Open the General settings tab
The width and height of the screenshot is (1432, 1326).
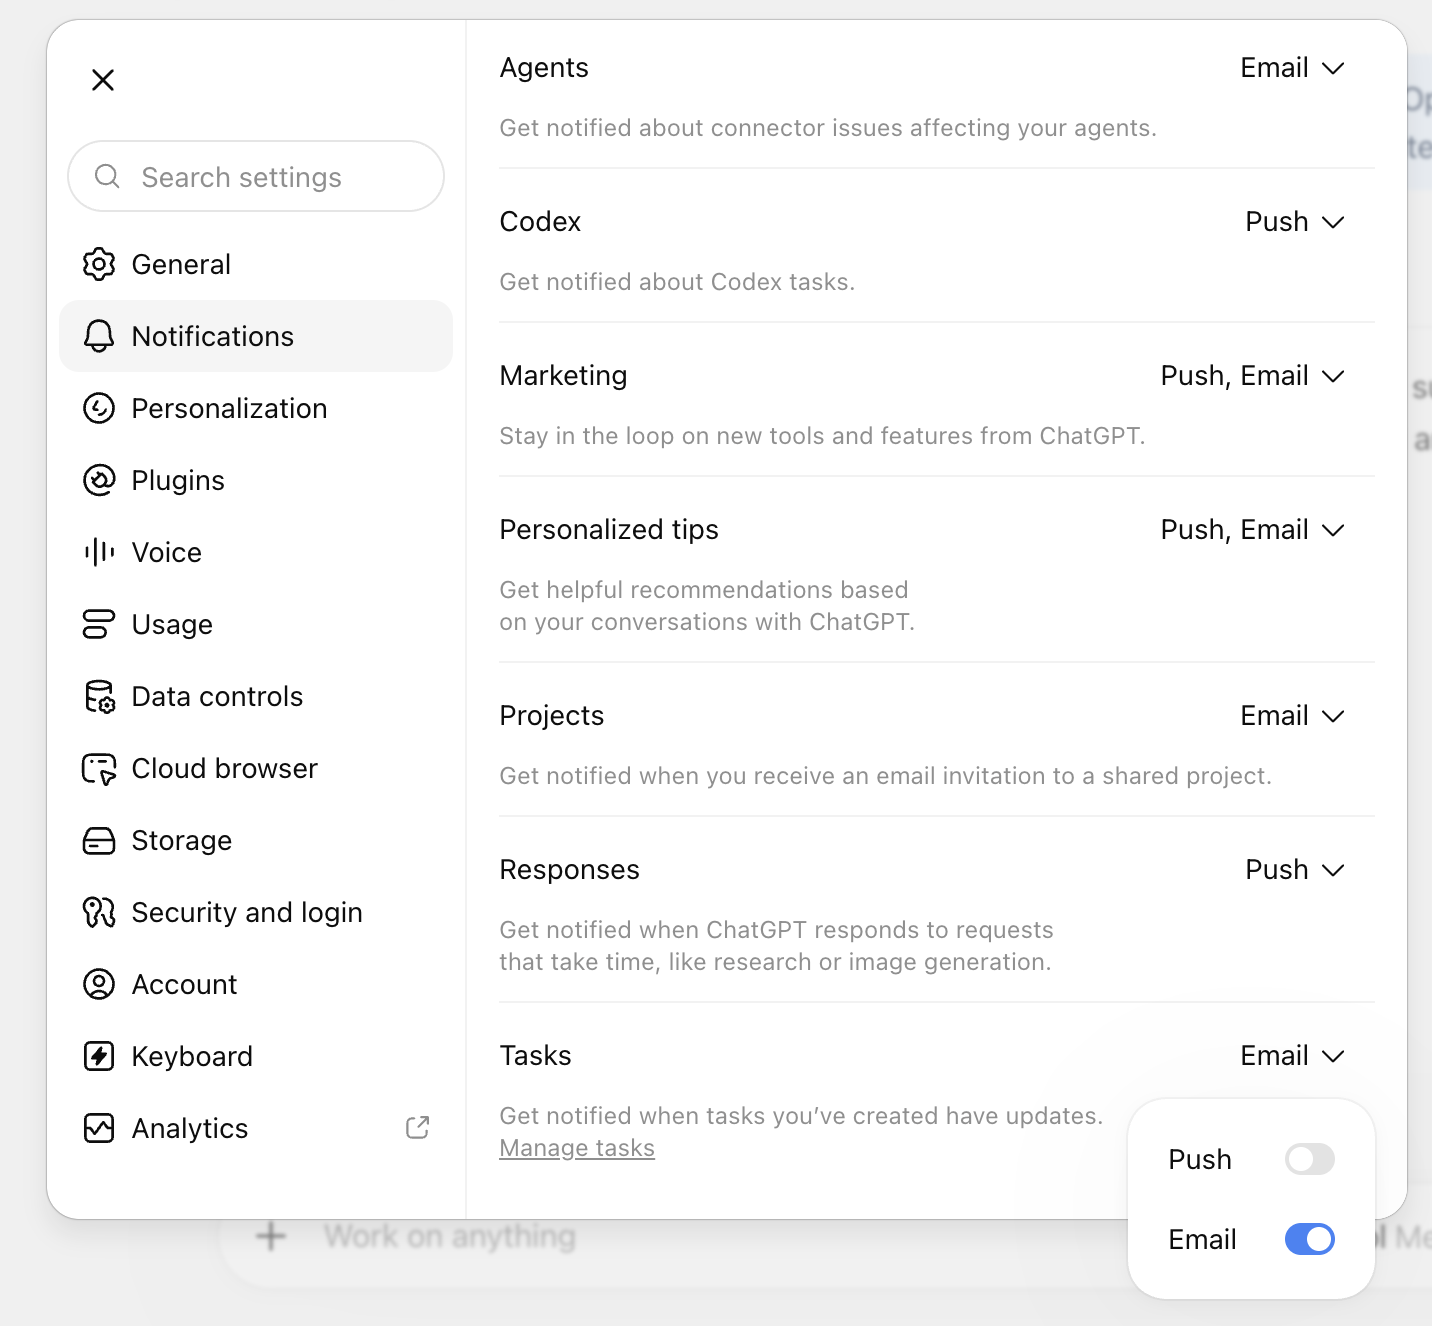click(x=256, y=264)
